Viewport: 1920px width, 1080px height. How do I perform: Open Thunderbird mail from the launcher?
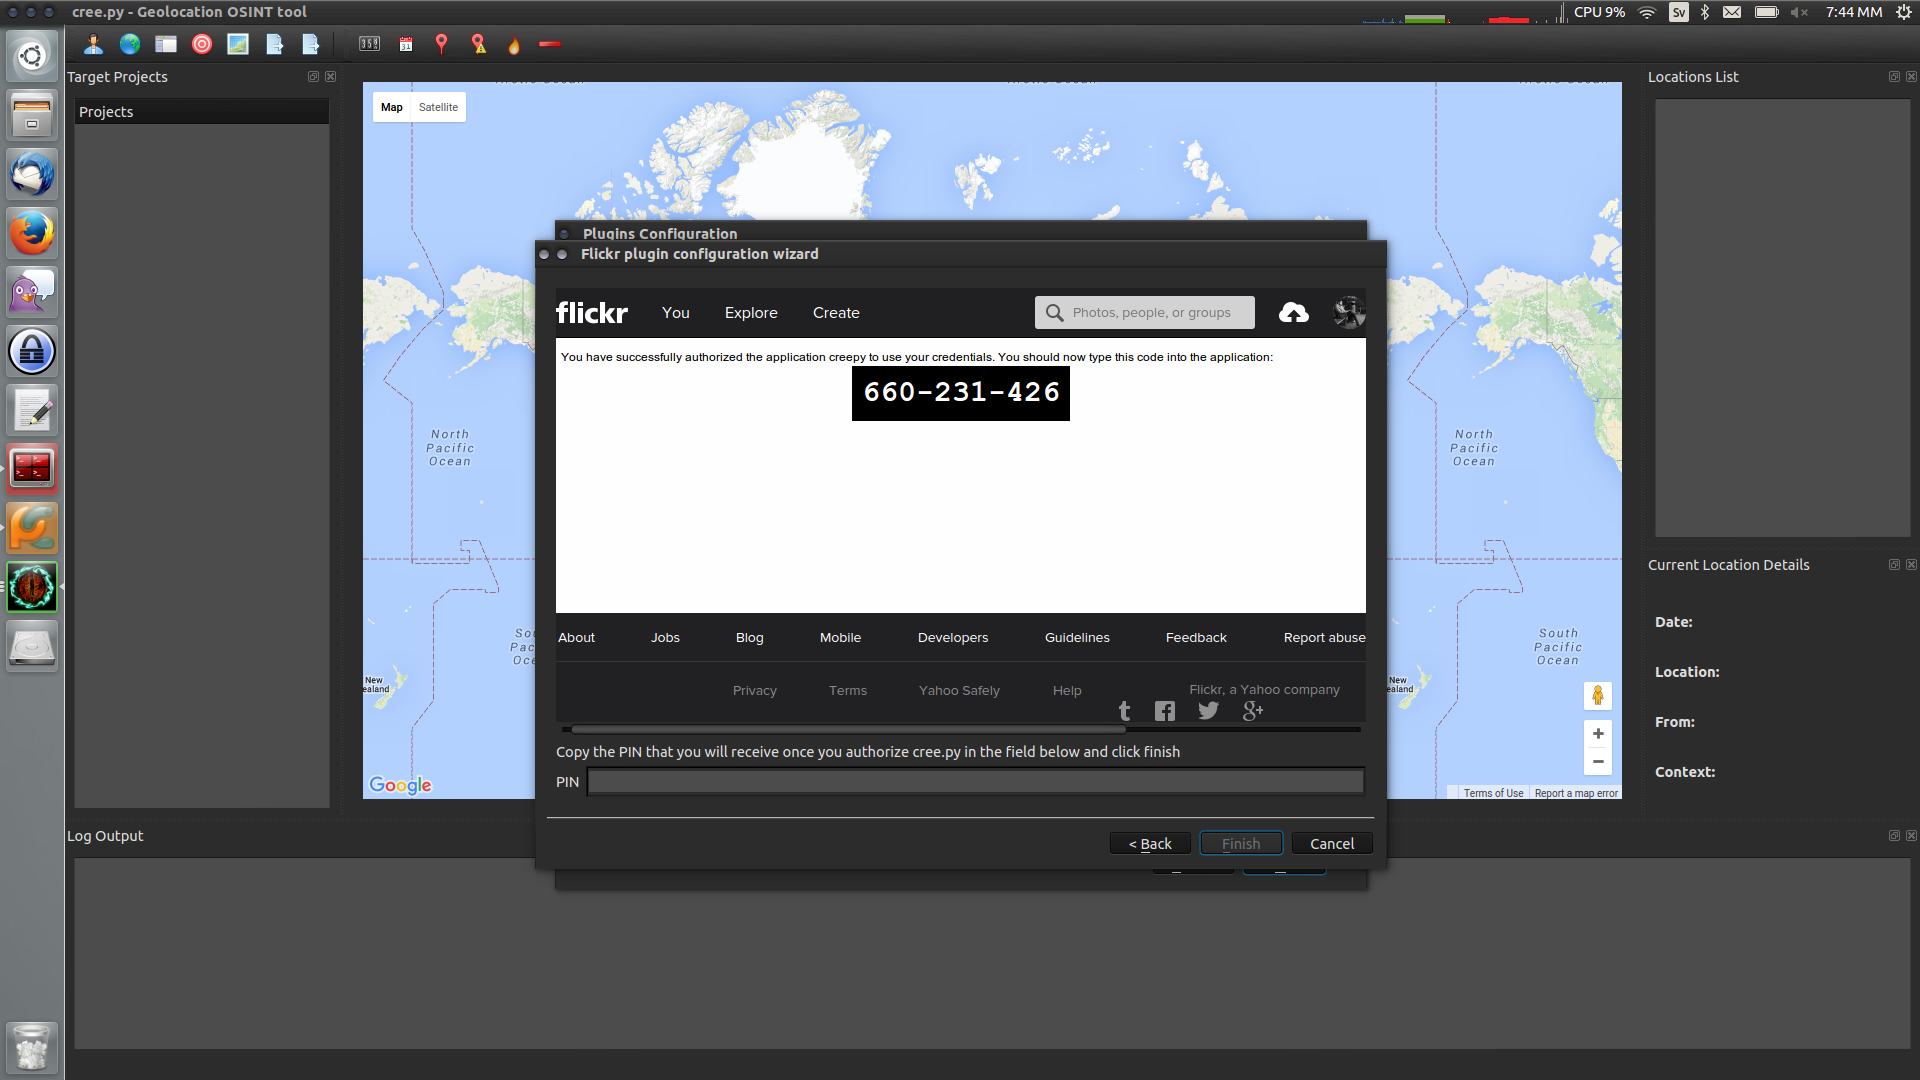tap(32, 174)
